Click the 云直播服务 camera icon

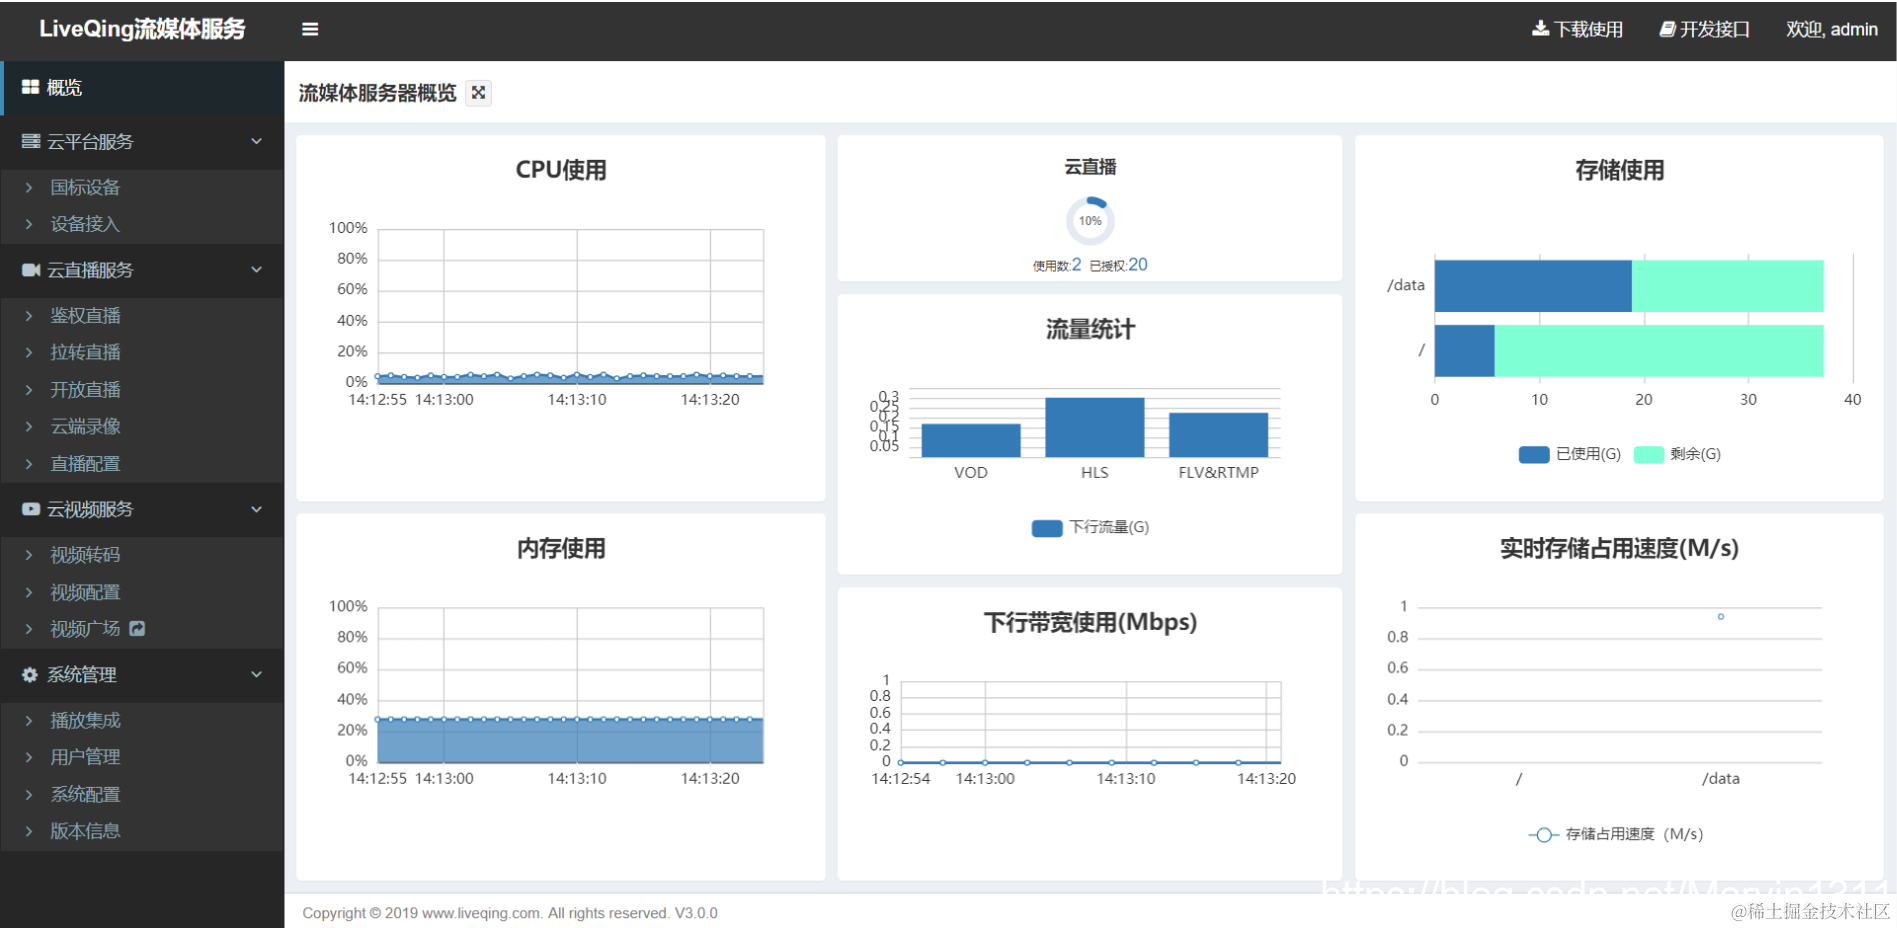click(x=31, y=270)
